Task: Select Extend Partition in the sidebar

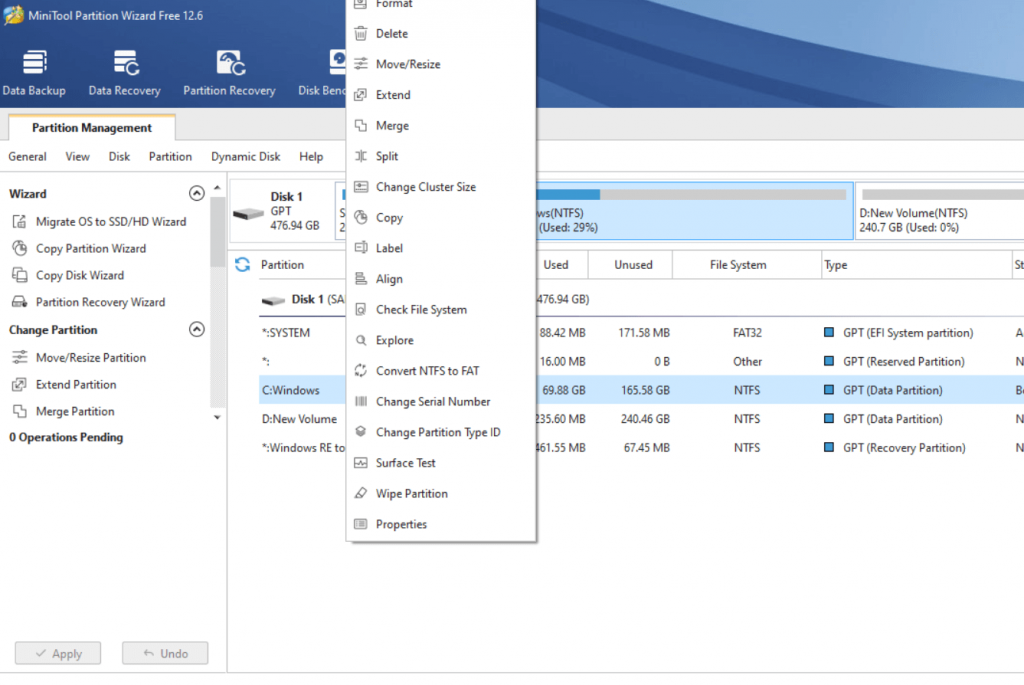Action: pyautogui.click(x=76, y=384)
